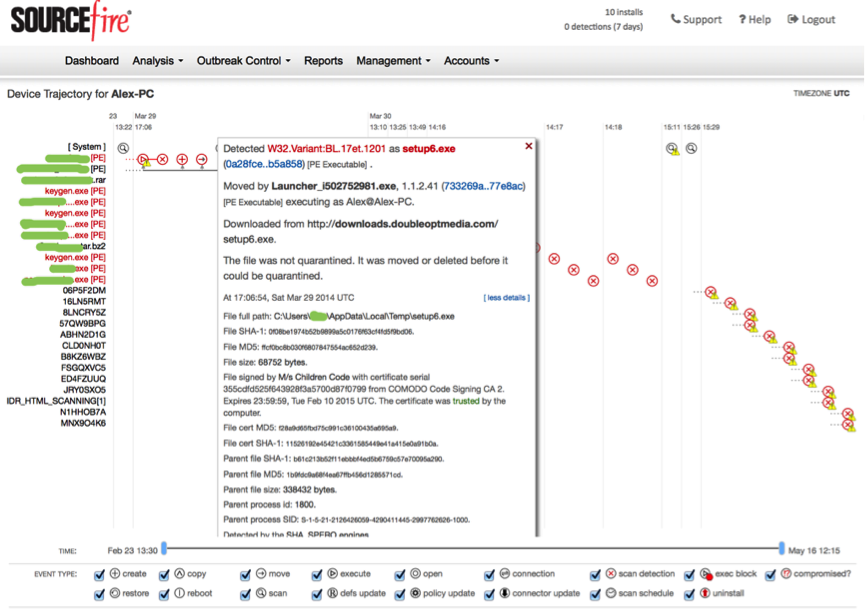Click the scan schedule legend icon
Viewport: 865px width, 610px height.
click(x=611, y=593)
